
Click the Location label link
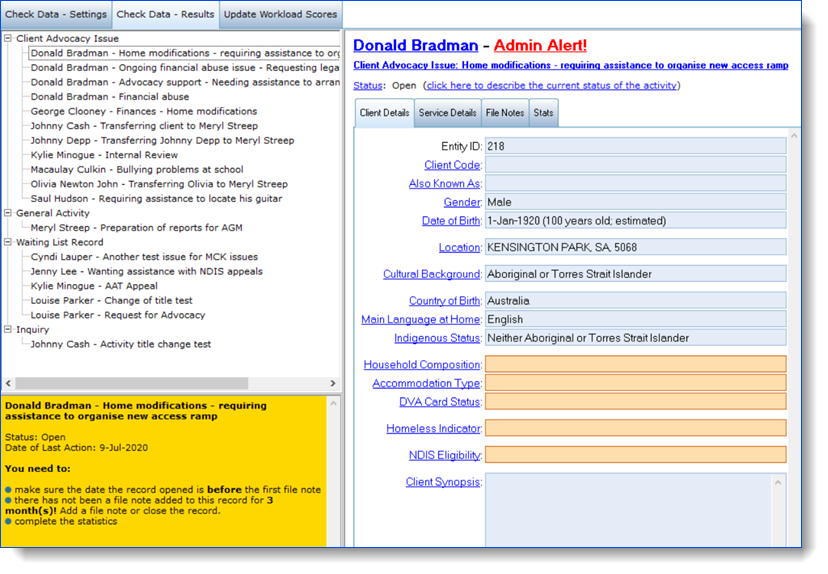pos(459,247)
